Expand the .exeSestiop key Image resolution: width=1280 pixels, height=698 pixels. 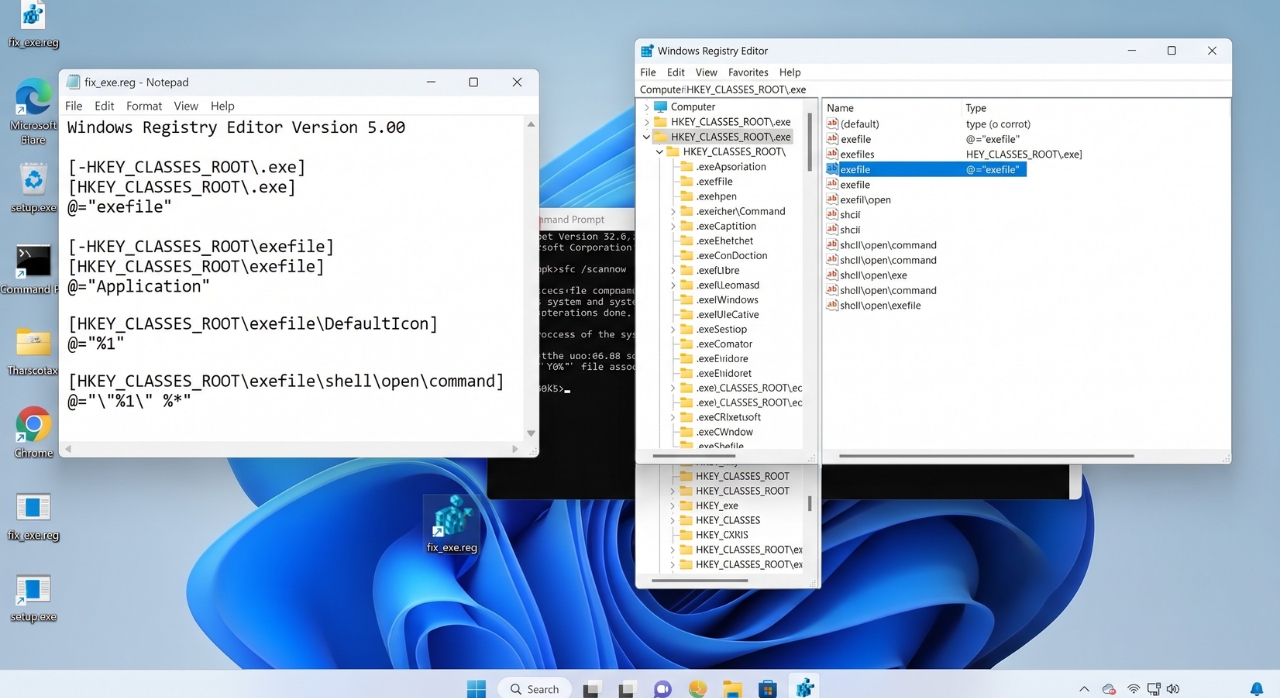(673, 329)
